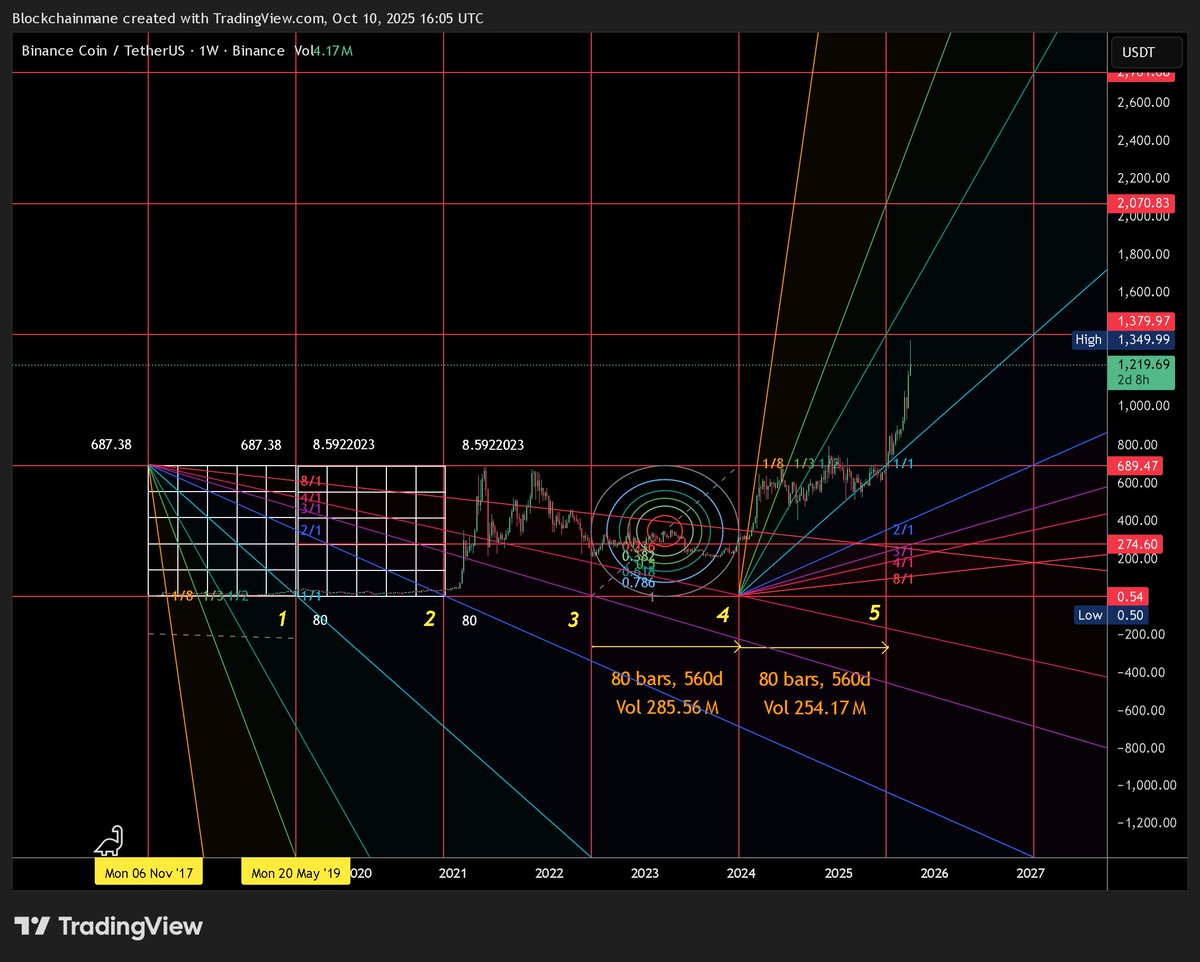Click the 2,400.00 price axis label
The height and width of the screenshot is (962, 1200).
1142,140
